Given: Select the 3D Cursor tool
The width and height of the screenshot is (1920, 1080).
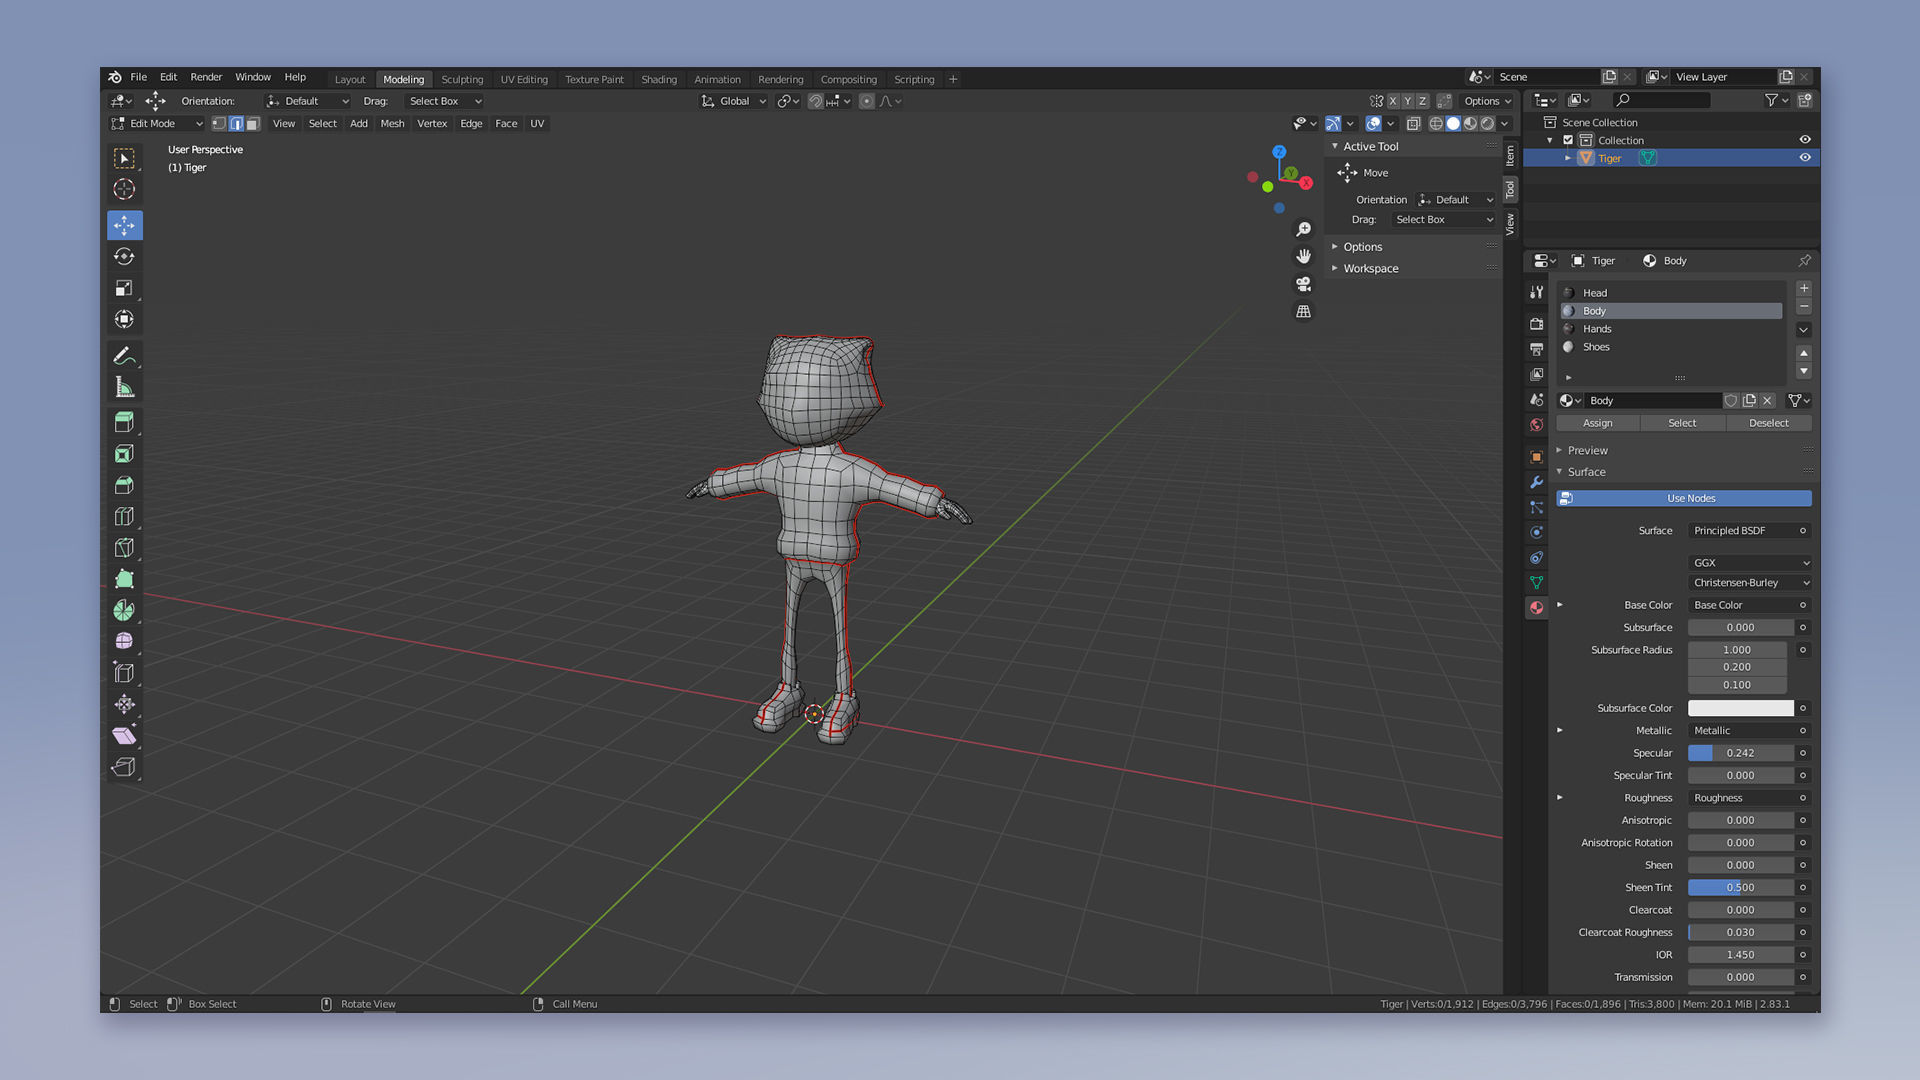Looking at the screenshot, I should [124, 189].
